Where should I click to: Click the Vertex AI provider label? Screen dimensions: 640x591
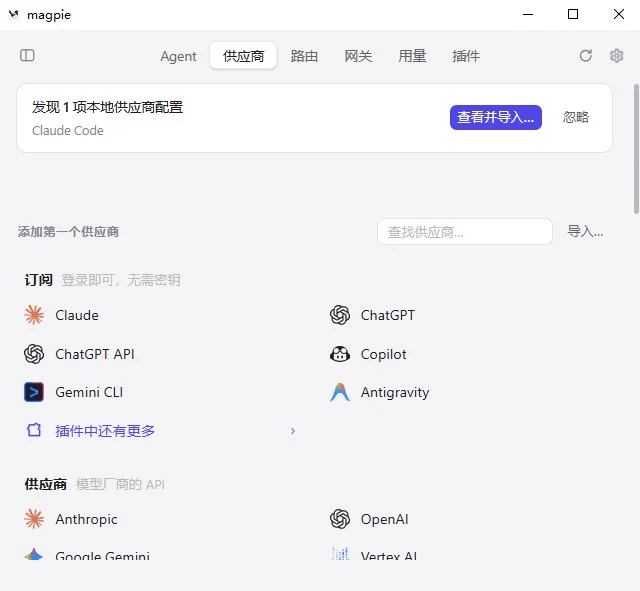pyautogui.click(x=389, y=555)
